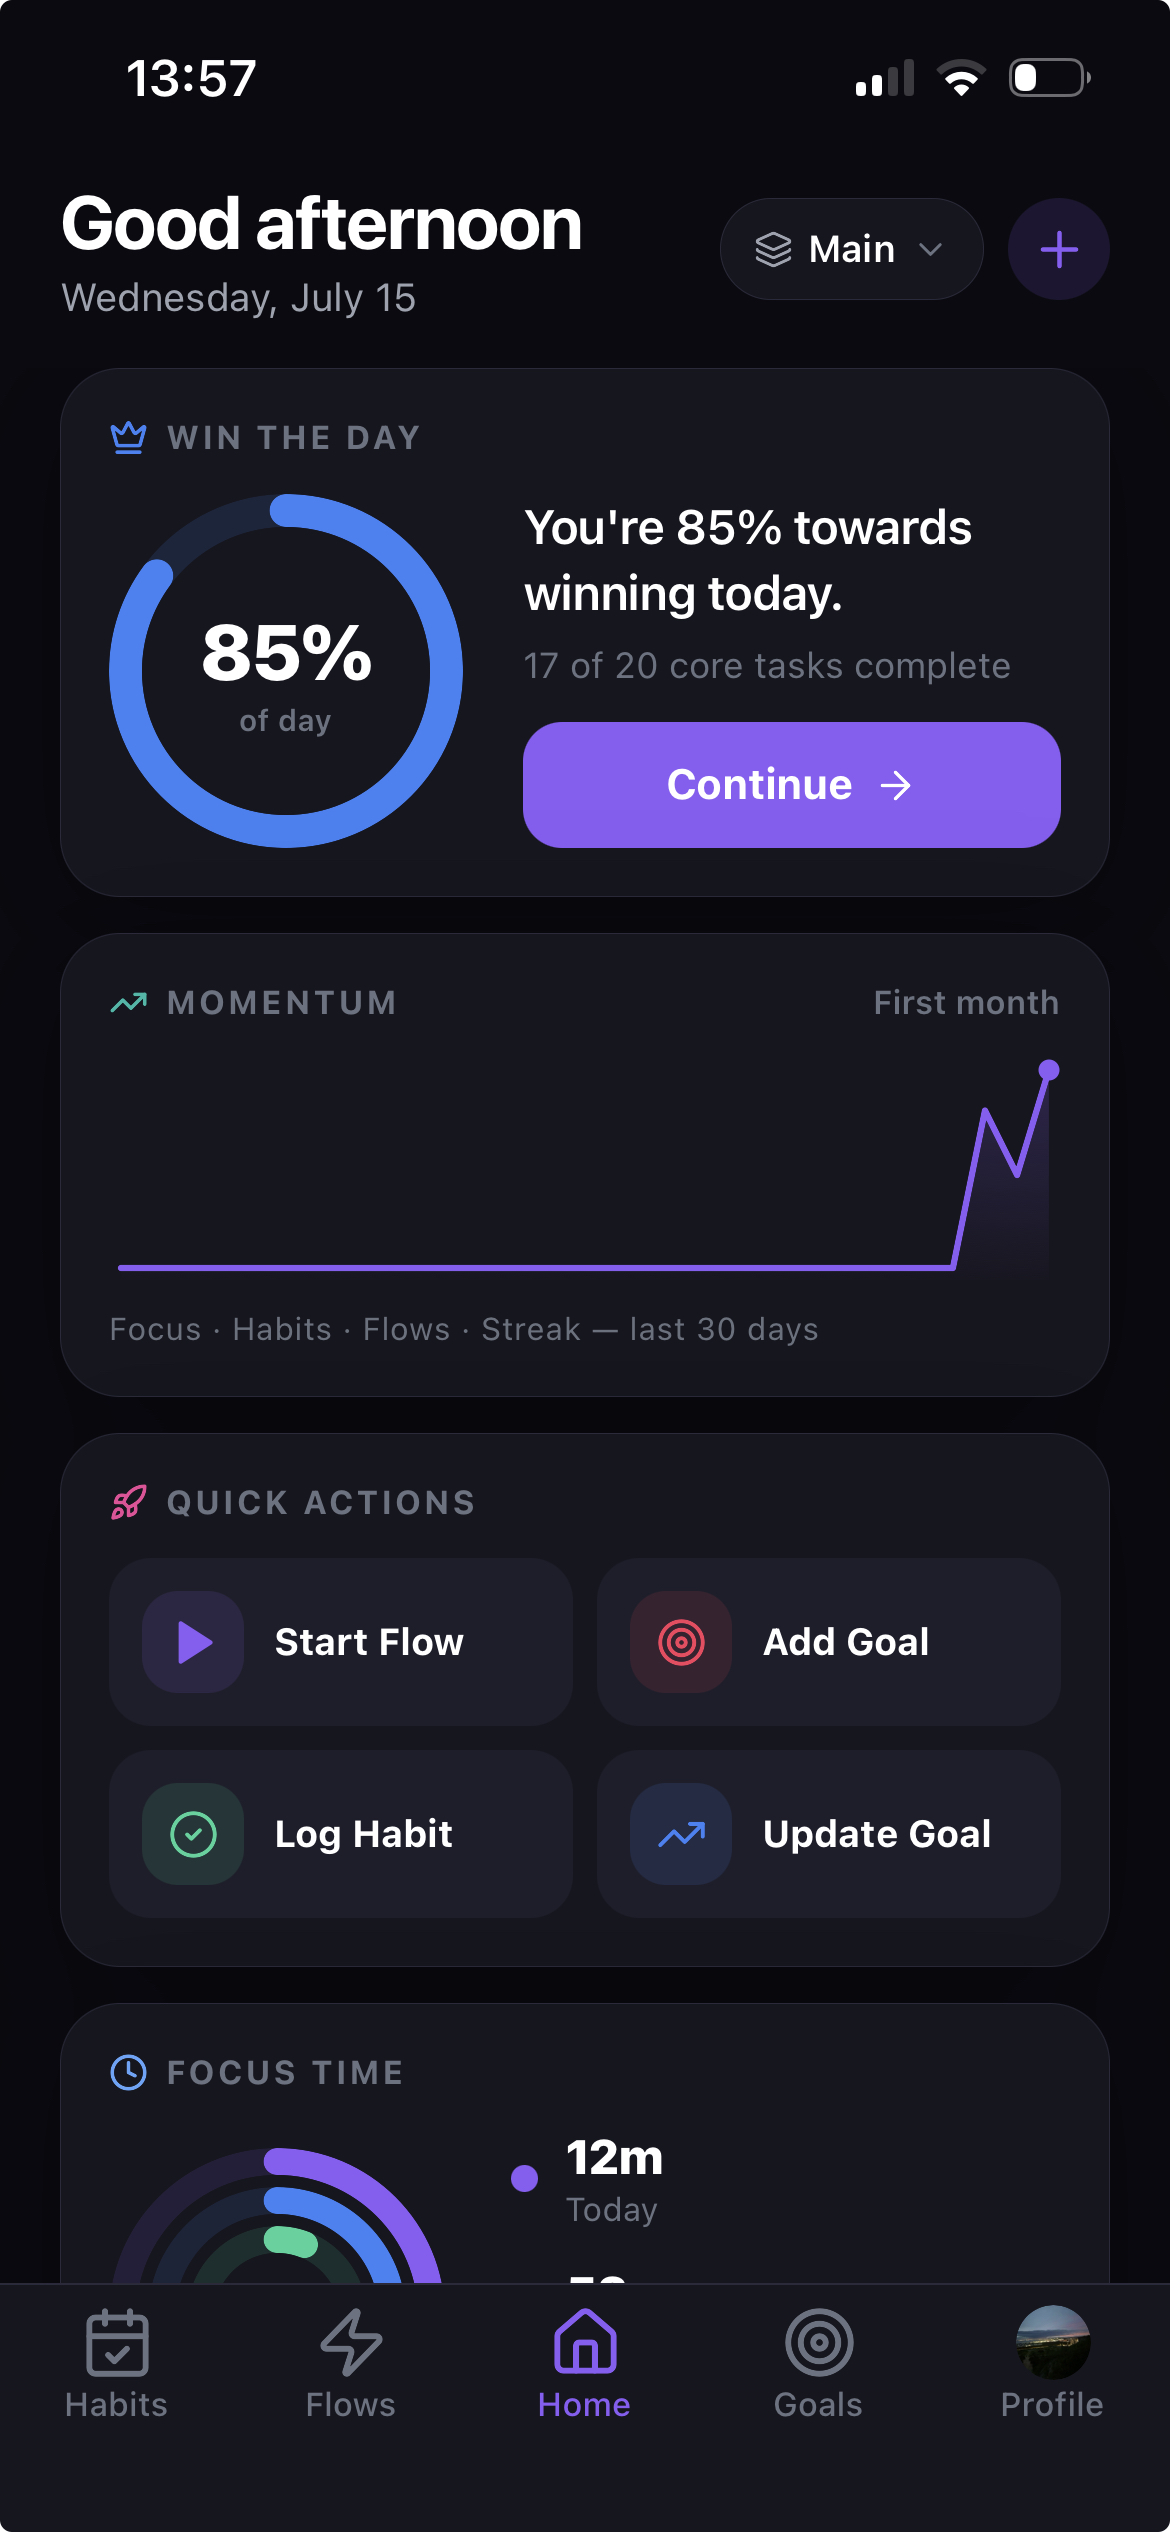
Task: Tap the purple plus add button
Action: pyautogui.click(x=1058, y=249)
